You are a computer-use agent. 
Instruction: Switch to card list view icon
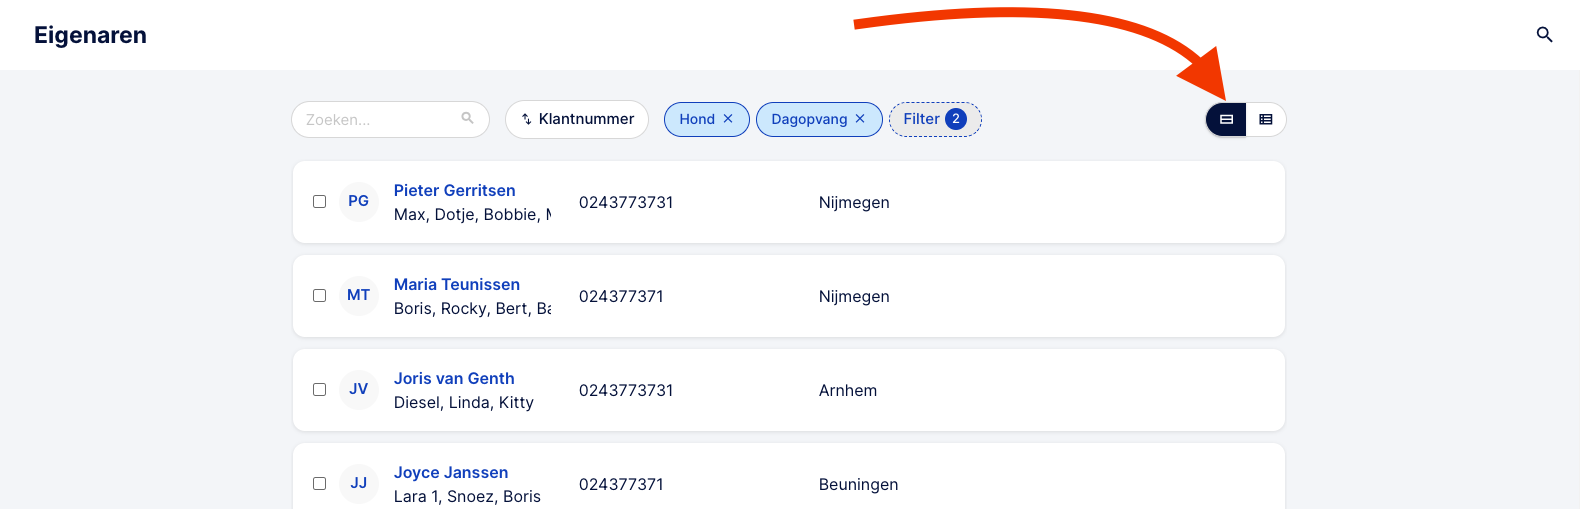tap(1226, 119)
